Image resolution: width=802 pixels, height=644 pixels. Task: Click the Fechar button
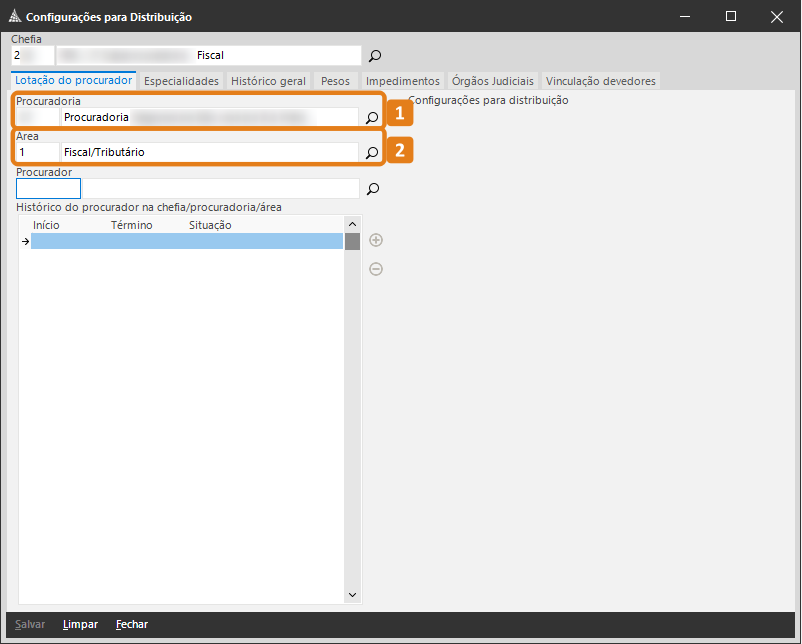coord(132,624)
